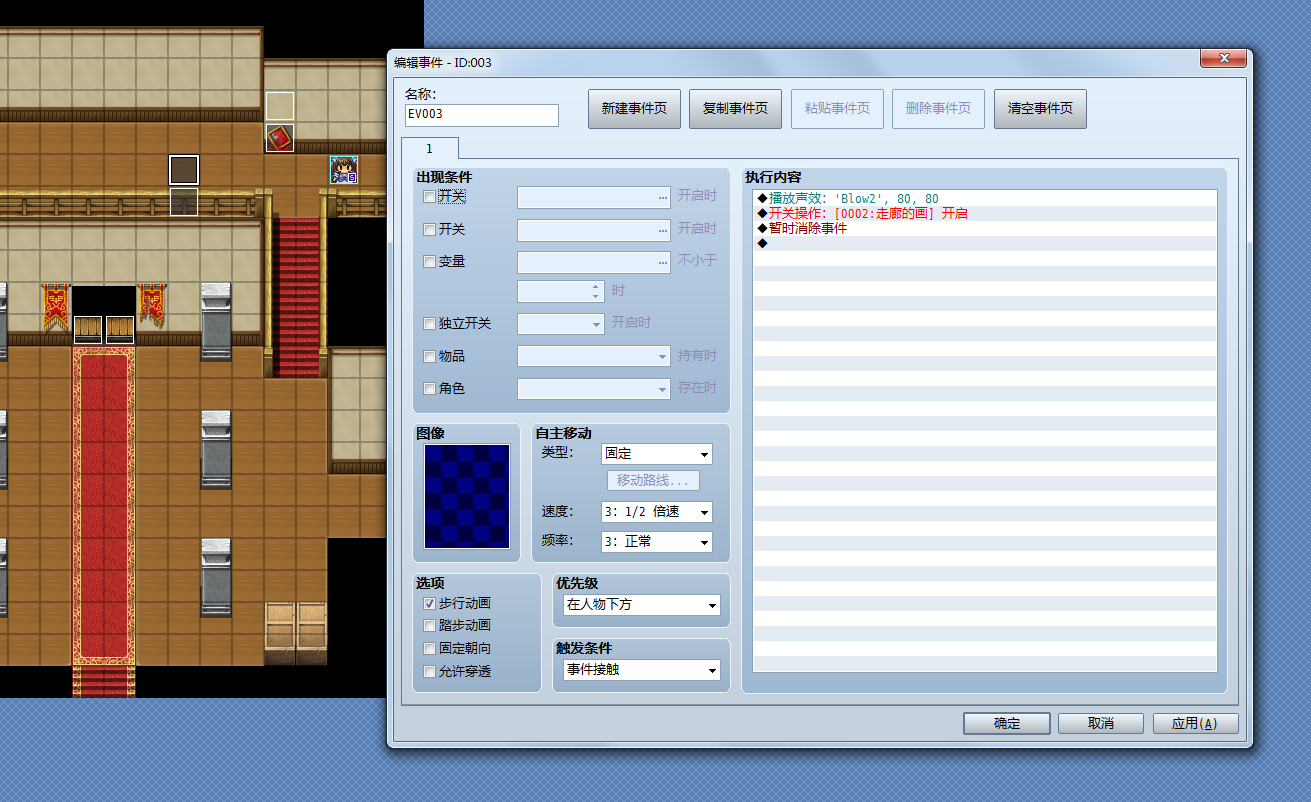The width and height of the screenshot is (1311, 802).
Task: Select the 开关操作 [0002:走廊的画] command line
Action: [985, 214]
